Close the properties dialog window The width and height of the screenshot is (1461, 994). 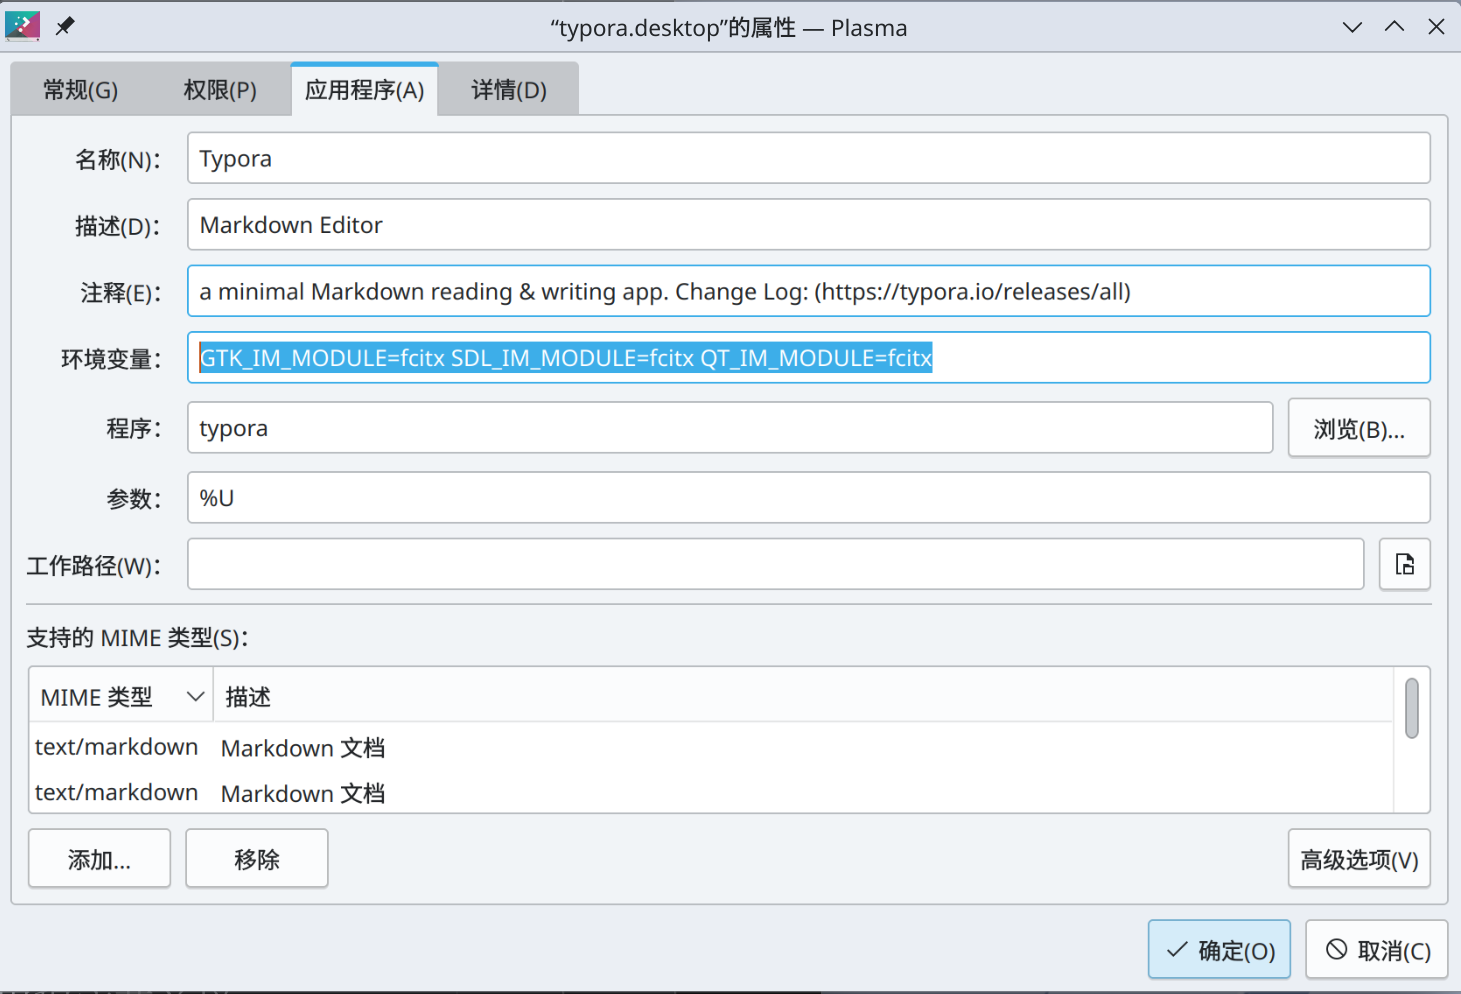tap(1436, 27)
